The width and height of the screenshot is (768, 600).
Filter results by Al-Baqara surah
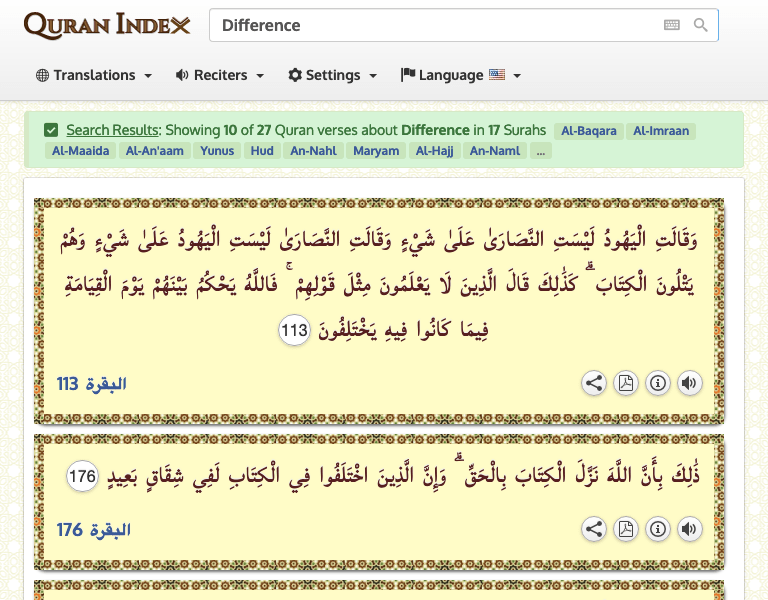(x=588, y=131)
